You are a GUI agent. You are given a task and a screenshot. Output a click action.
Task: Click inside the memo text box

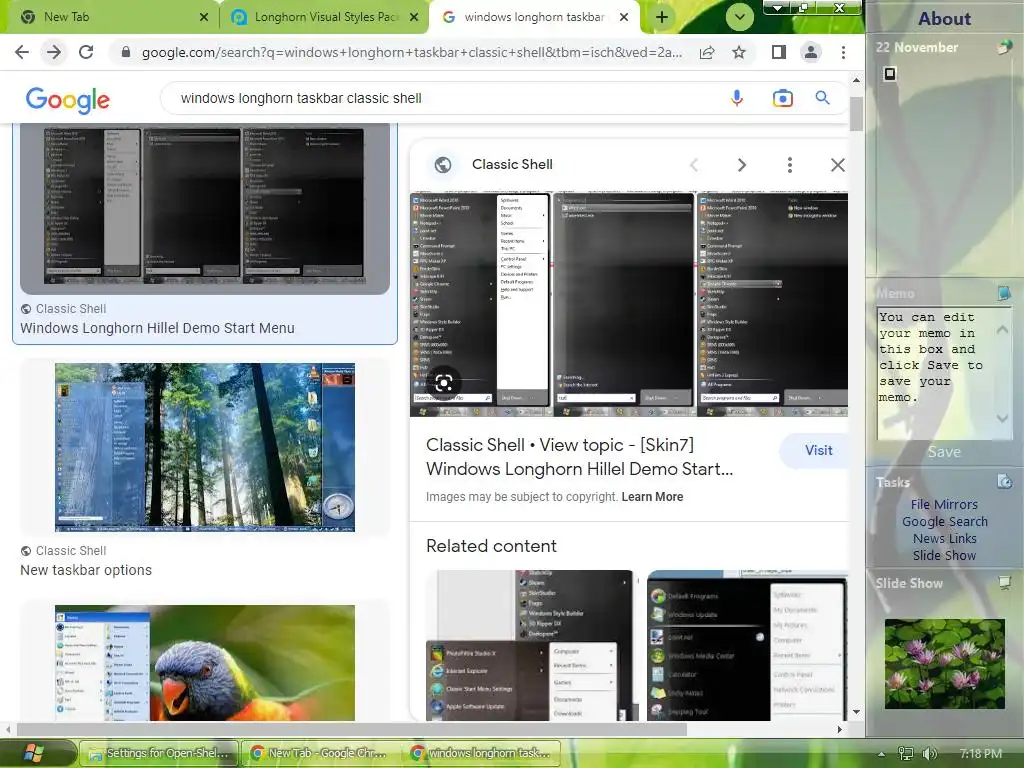936,372
